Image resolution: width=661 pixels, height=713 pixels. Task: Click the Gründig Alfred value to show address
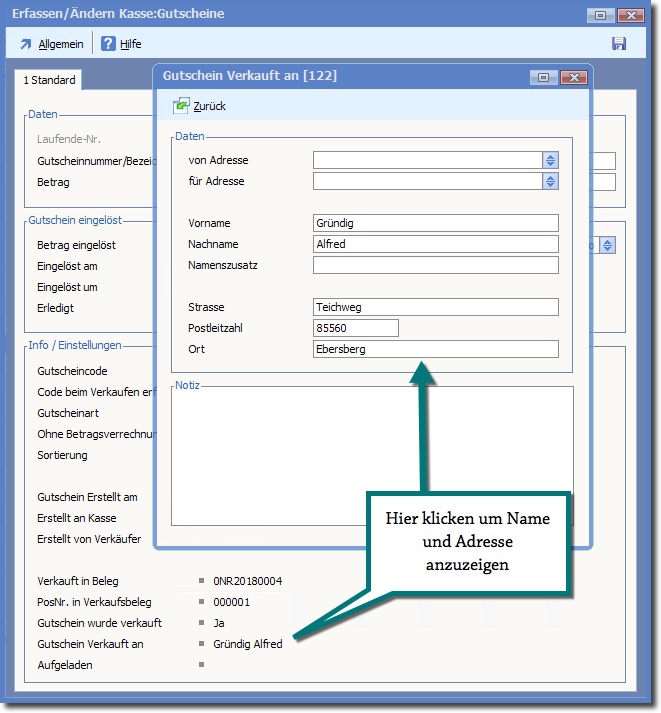[x=248, y=644]
